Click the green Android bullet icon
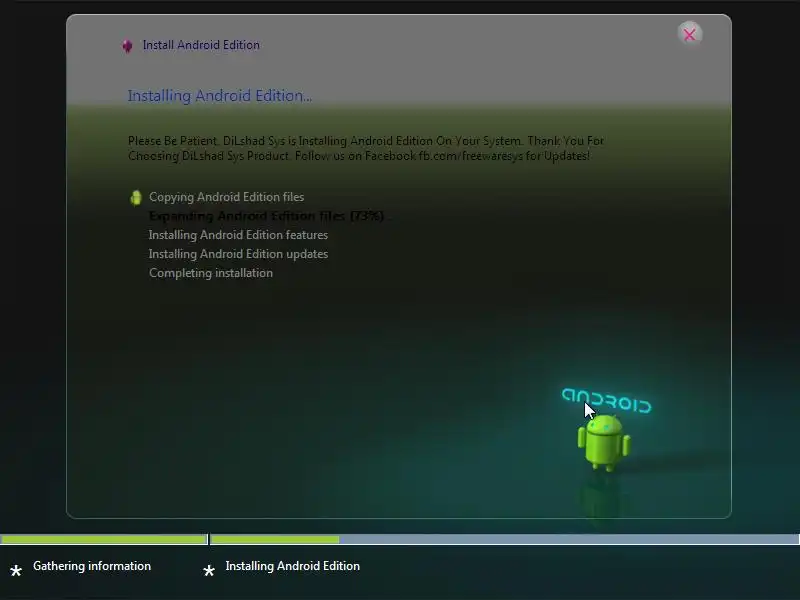This screenshot has height=600, width=800. pyautogui.click(x=136, y=197)
